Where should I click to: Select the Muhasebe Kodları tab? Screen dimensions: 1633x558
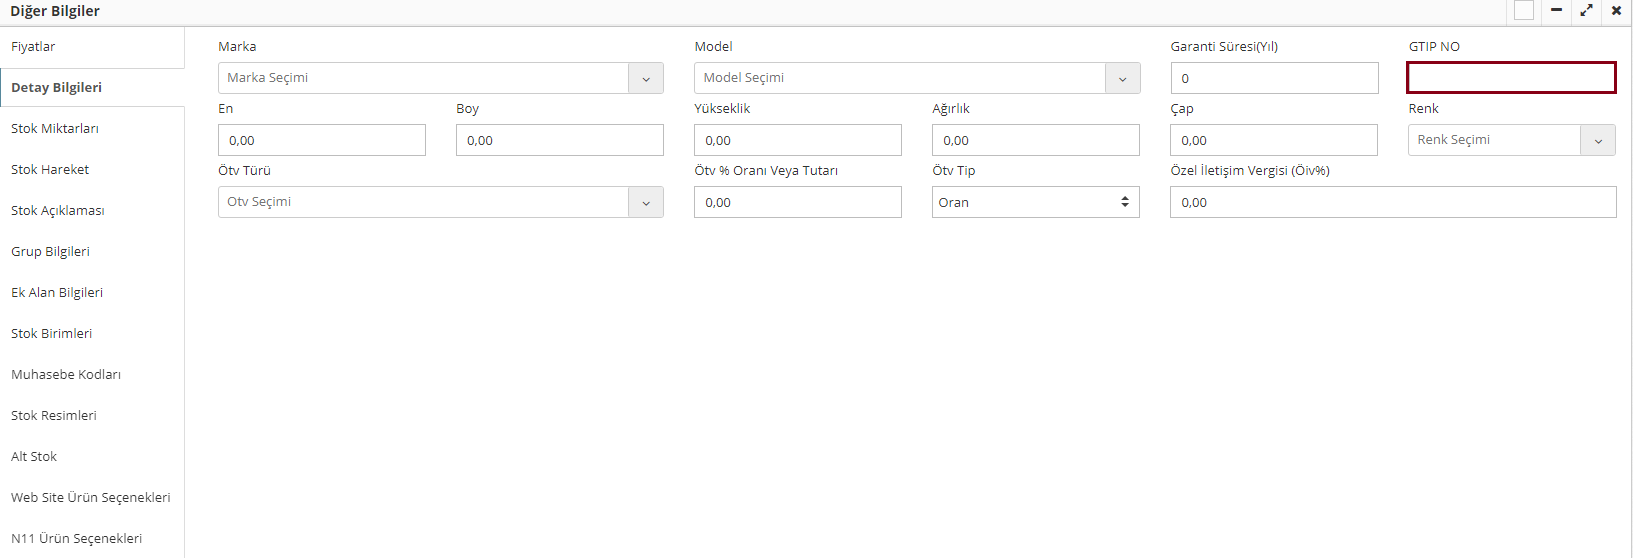[66, 375]
